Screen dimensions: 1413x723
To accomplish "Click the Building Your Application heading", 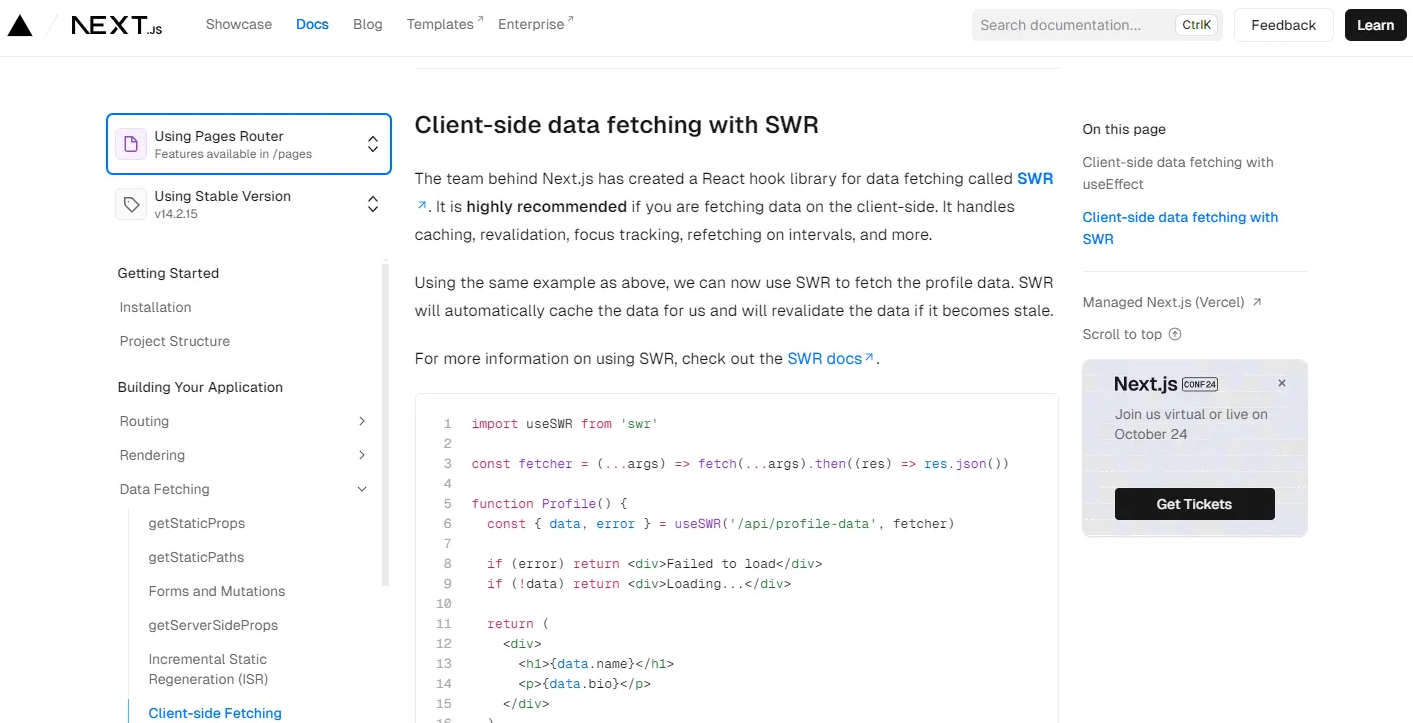I will tap(200, 387).
